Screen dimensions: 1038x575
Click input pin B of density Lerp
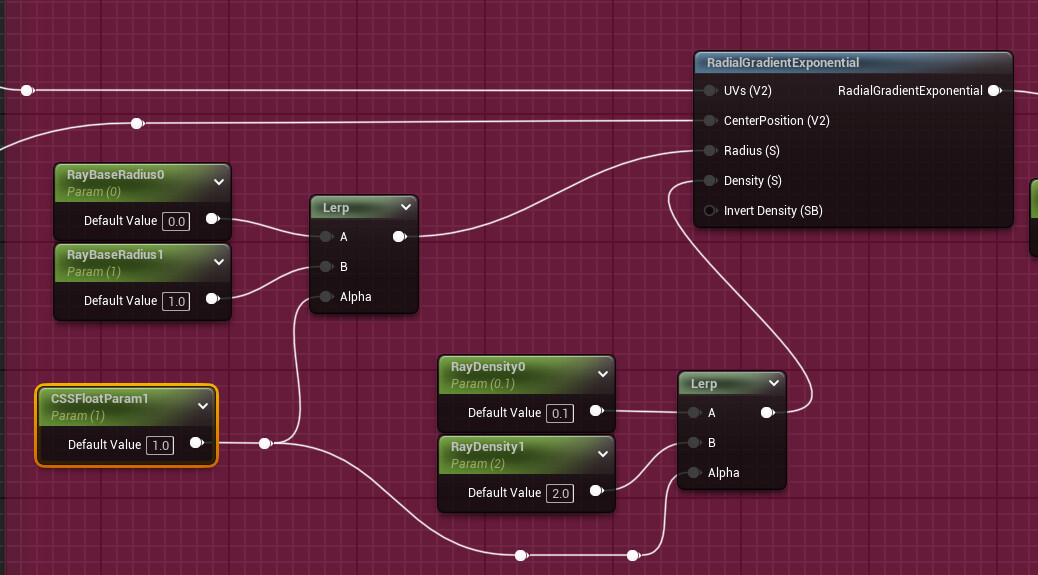694,443
